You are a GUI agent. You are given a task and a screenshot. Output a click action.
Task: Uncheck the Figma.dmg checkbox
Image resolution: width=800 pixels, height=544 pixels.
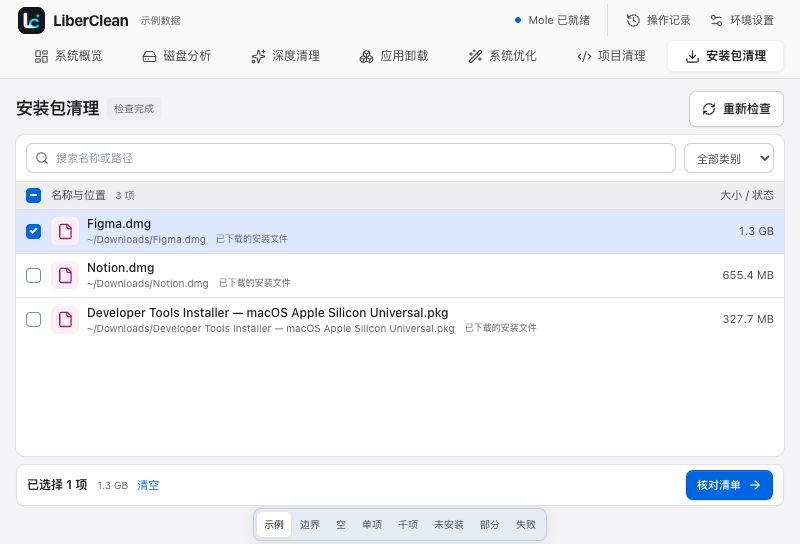34,231
